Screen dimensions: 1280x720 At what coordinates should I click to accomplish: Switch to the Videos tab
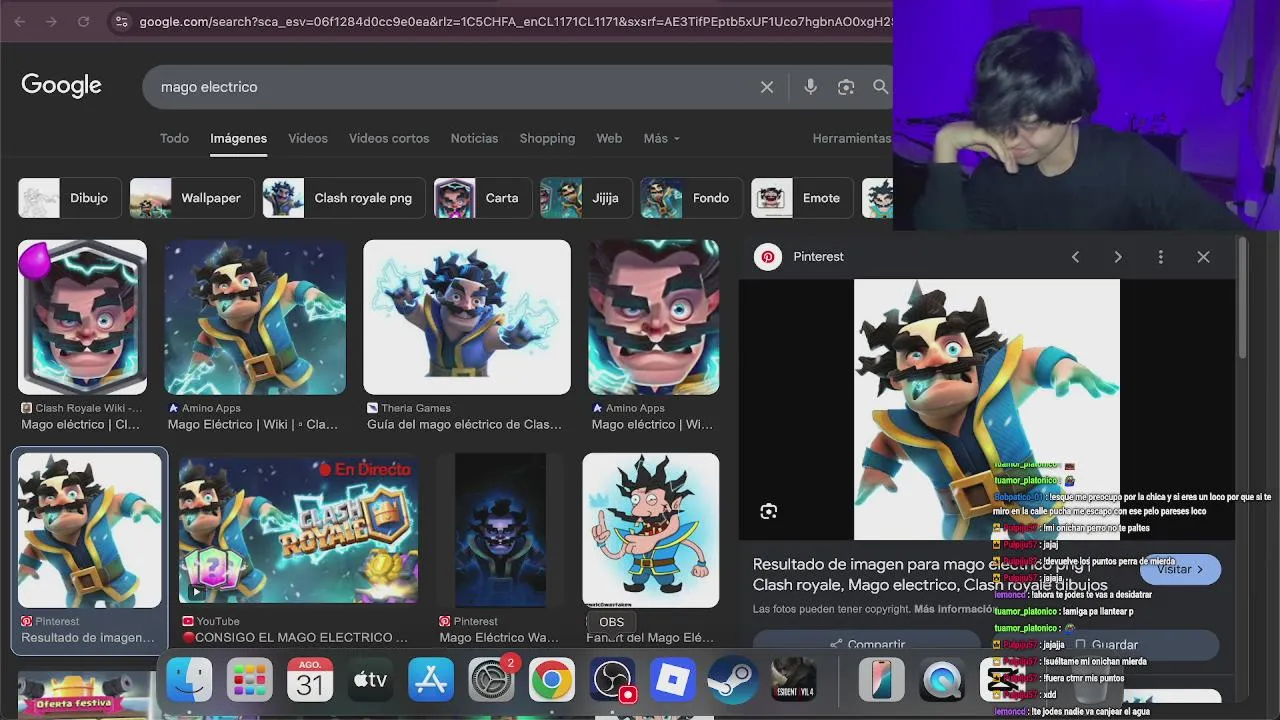coord(308,138)
